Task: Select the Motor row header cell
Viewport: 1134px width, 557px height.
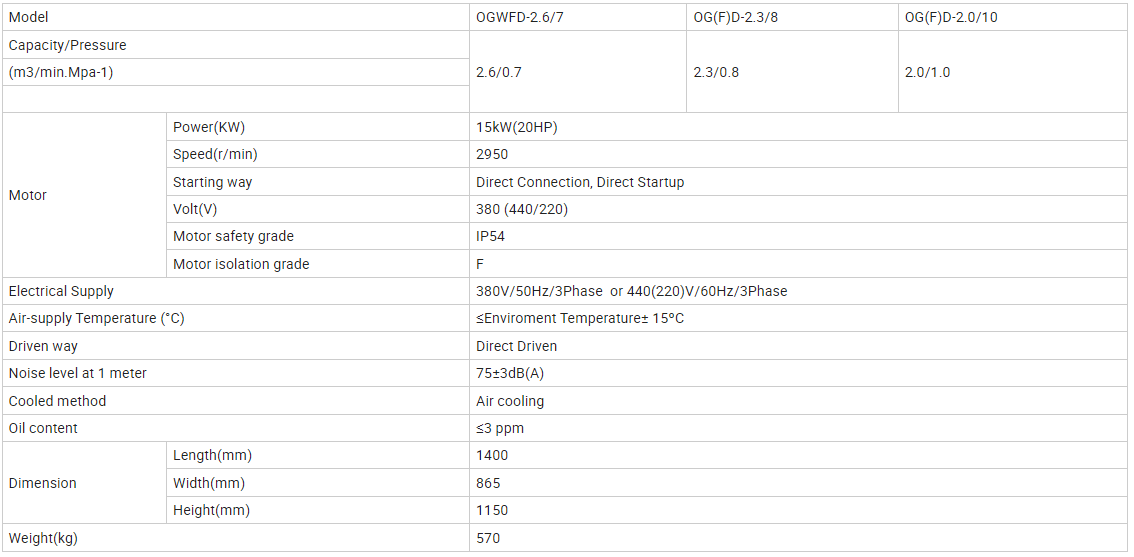Action: click(85, 195)
